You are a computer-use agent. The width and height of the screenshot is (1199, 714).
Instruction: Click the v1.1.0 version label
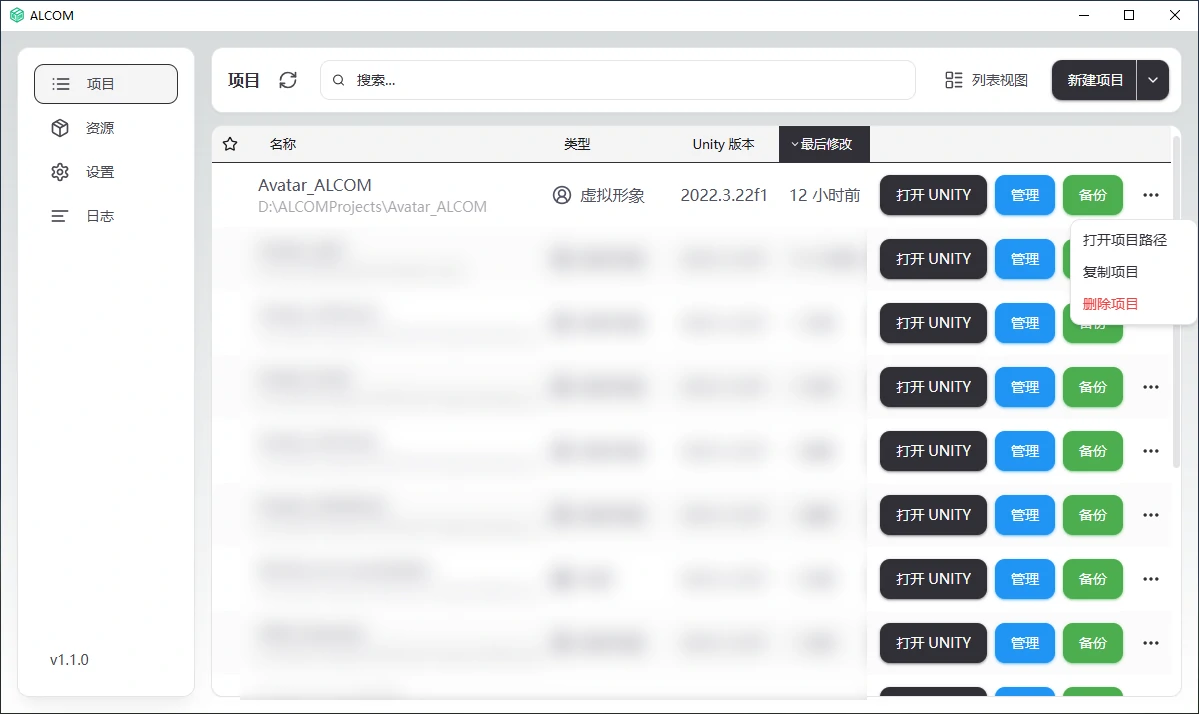[70, 660]
